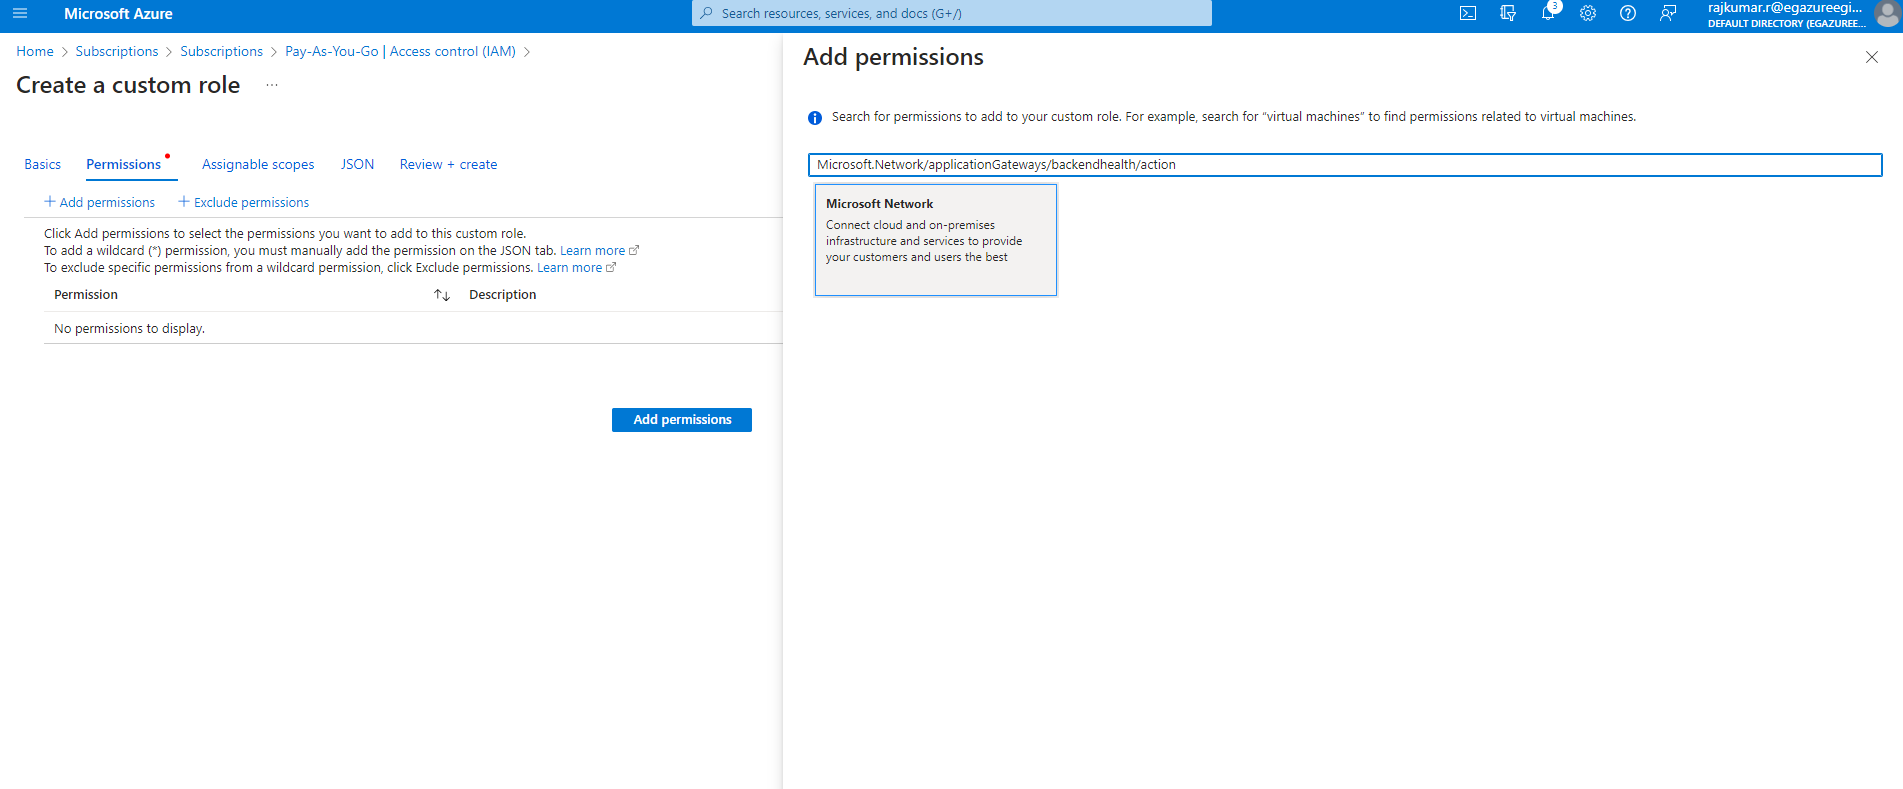Open the JSON tab
Image resolution: width=1903 pixels, height=789 pixels.
[x=357, y=164]
